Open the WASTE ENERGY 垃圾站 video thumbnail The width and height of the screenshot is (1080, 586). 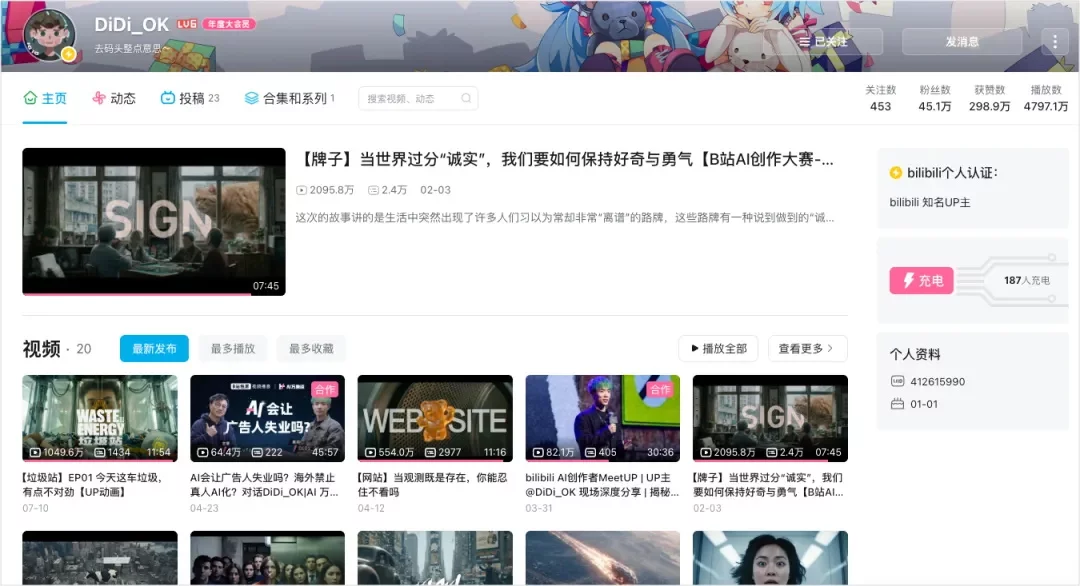click(x=100, y=418)
